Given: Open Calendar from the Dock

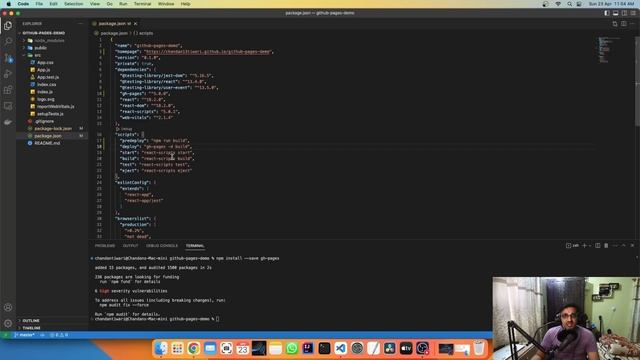Looking at the screenshot, I should 242,348.
